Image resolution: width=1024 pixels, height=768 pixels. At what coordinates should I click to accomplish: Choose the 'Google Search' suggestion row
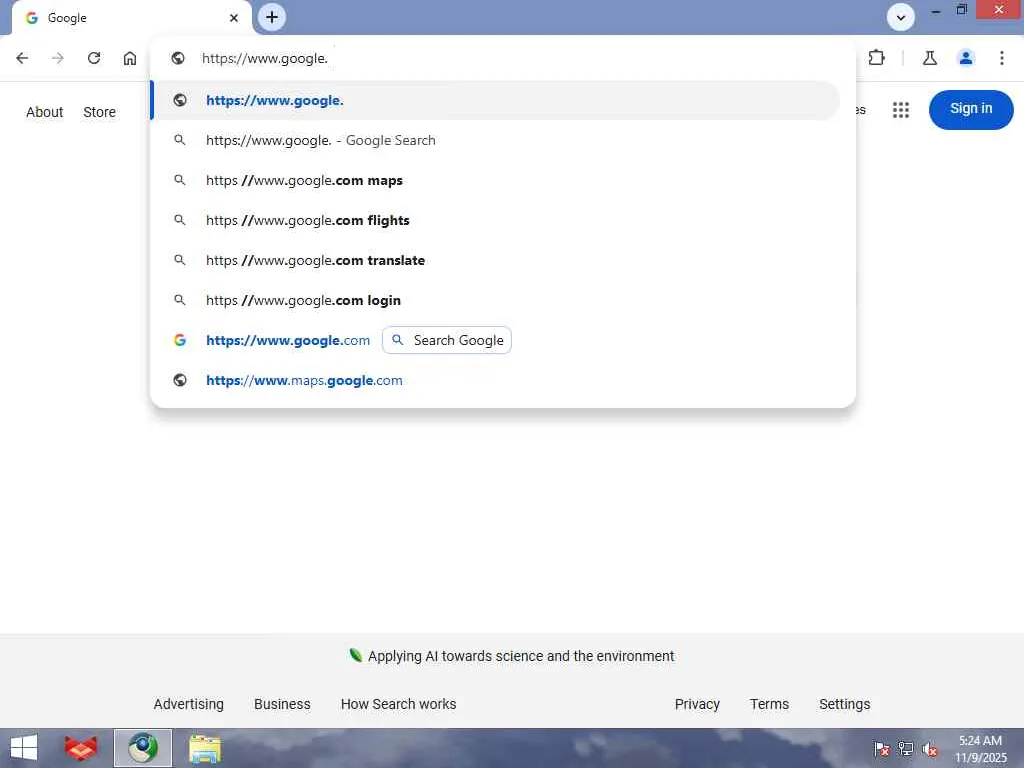tap(496, 140)
